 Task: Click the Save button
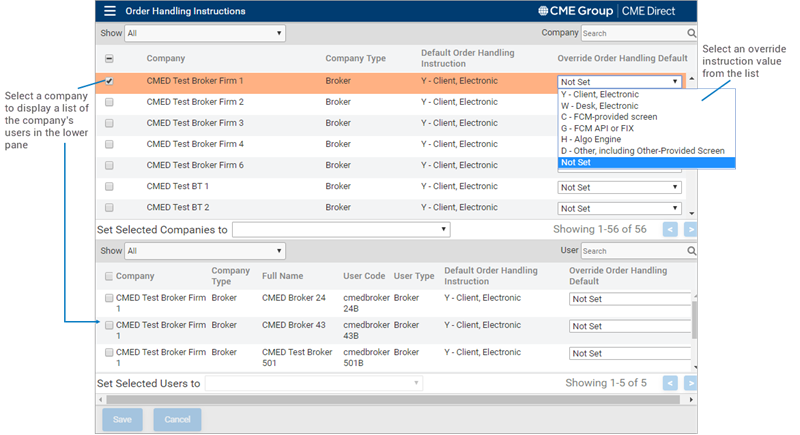(122, 419)
